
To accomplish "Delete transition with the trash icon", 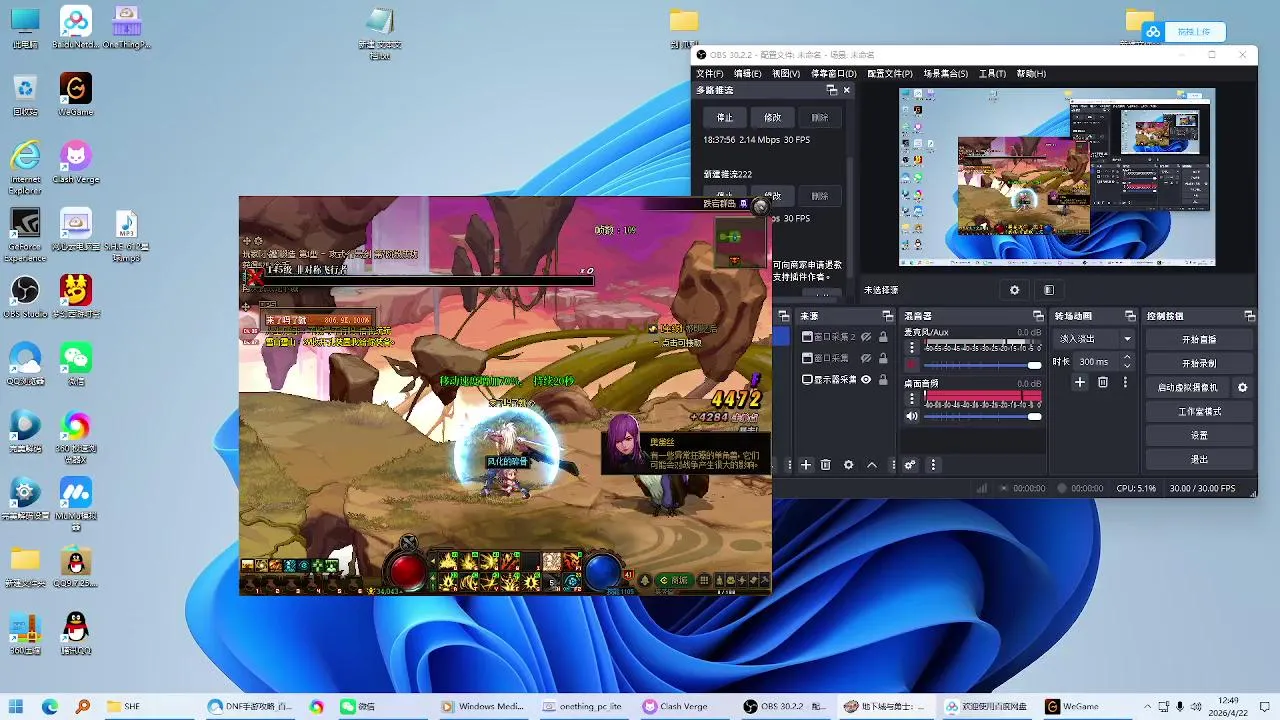I will (x=1103, y=382).
